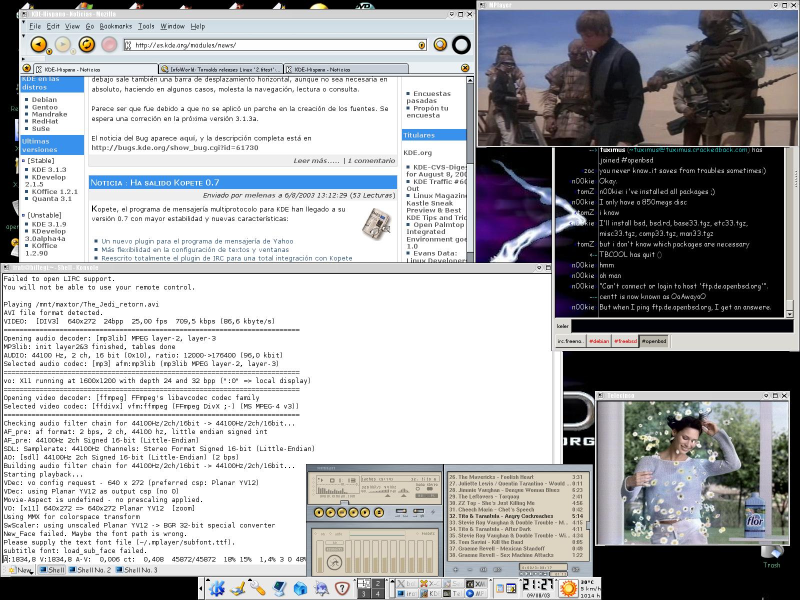Image resolution: width=800 pixels, height=600 pixels.
Task: Click the new tab icon left of the tabs
Action: [27, 68]
